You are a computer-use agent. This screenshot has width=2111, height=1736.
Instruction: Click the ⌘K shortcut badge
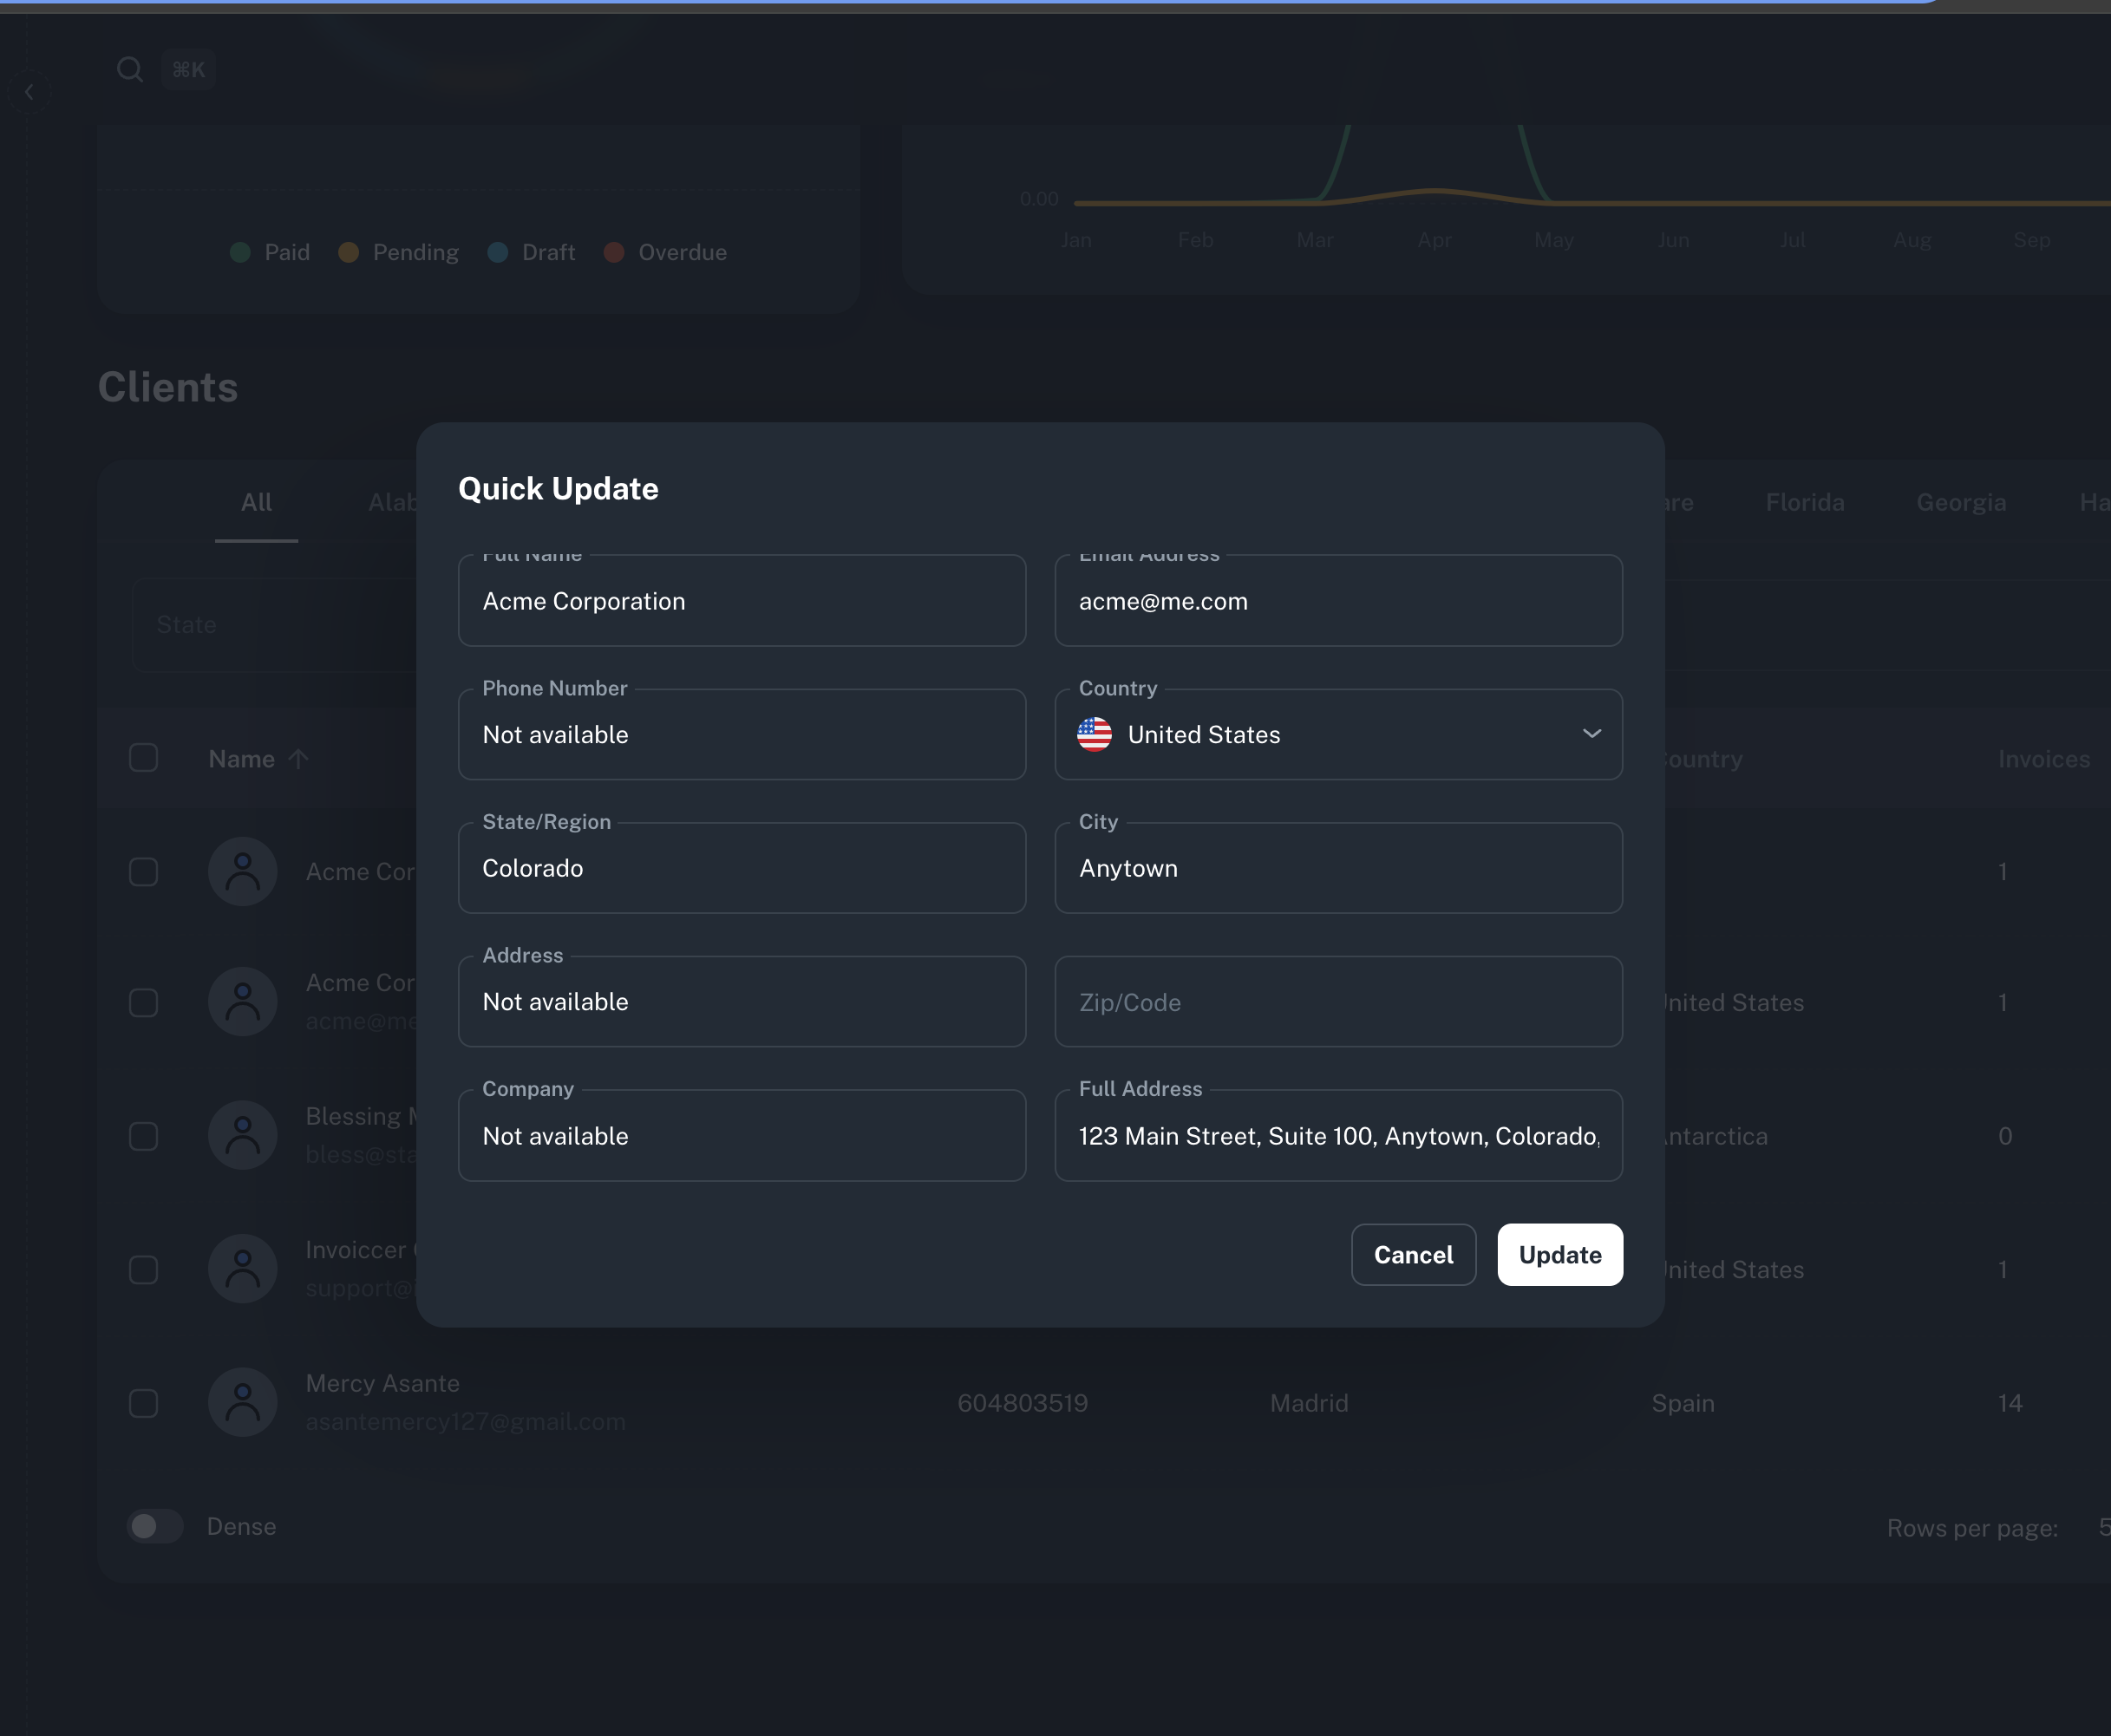tap(188, 69)
